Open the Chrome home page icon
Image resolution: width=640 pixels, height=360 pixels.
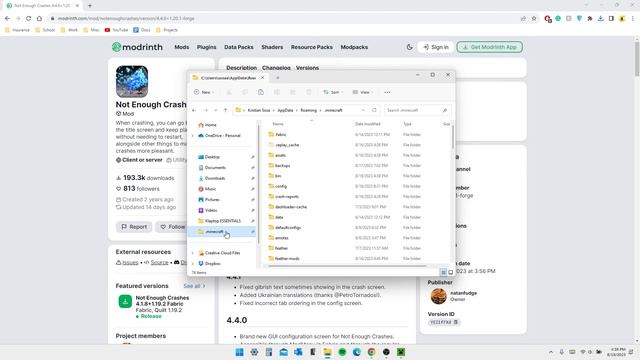(39, 18)
